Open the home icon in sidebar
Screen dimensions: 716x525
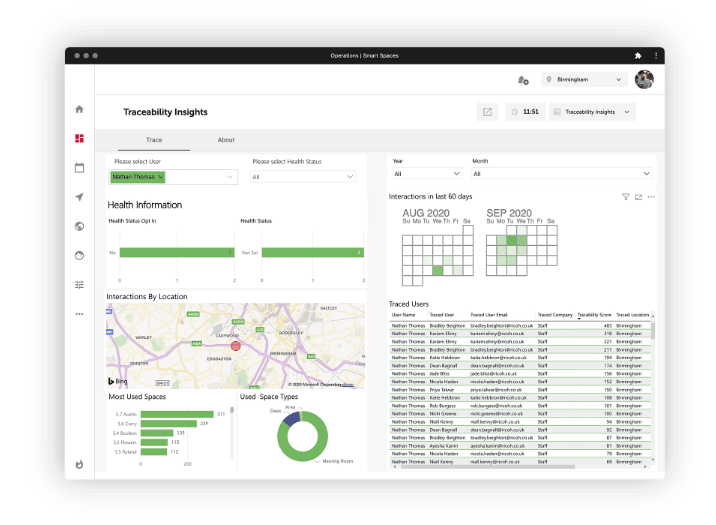pos(79,109)
